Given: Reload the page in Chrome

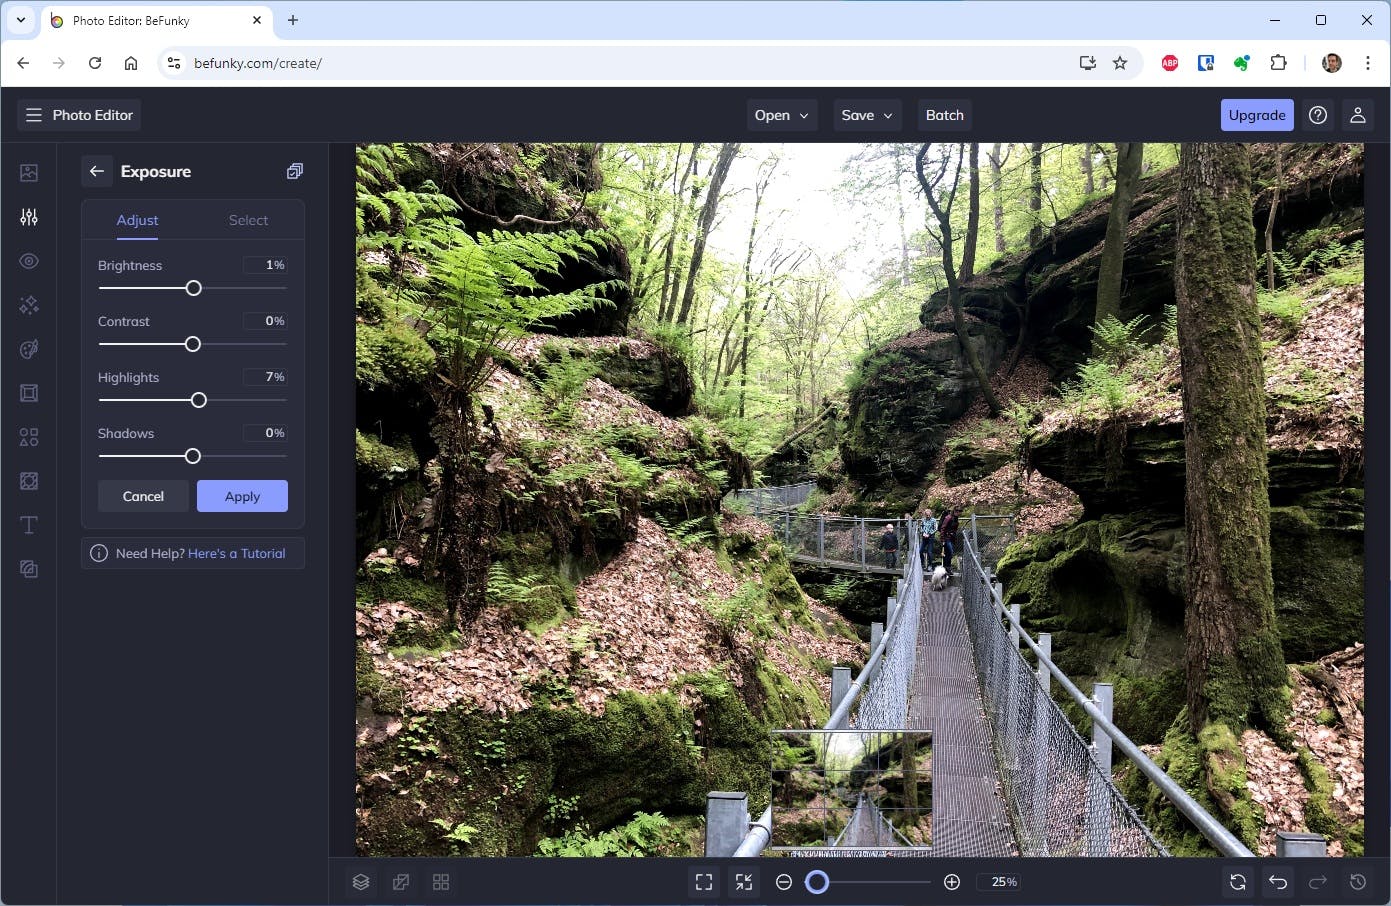Looking at the screenshot, I should click(95, 63).
